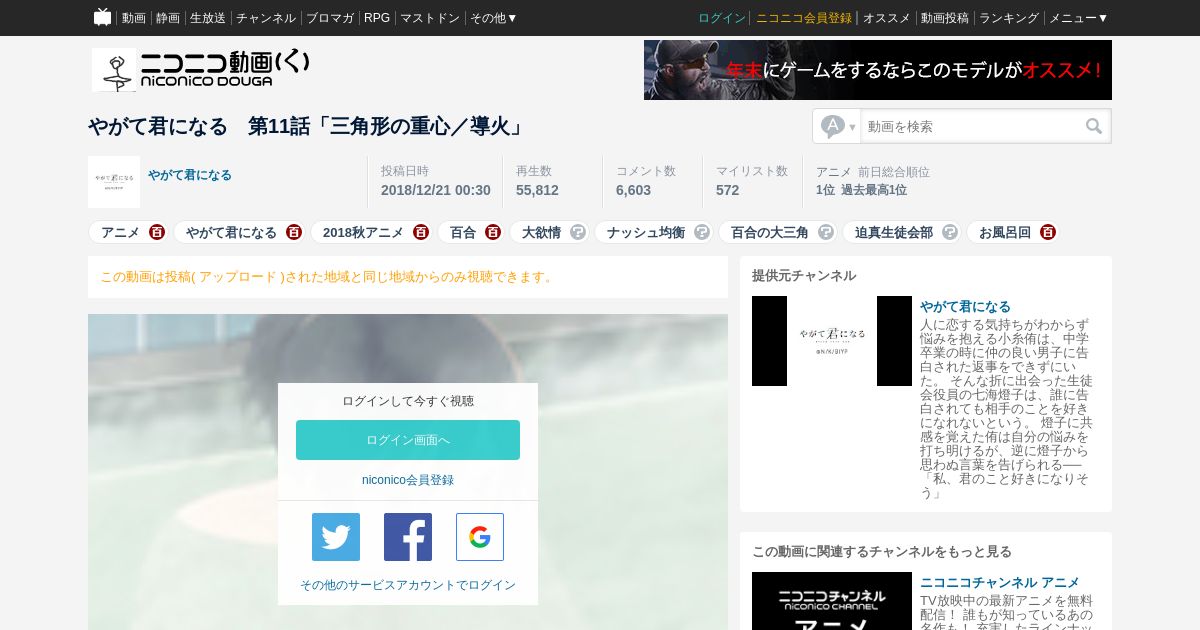The height and width of the screenshot is (630, 1200).
Task: Open the 大欲情 tag
Action: 541,232
